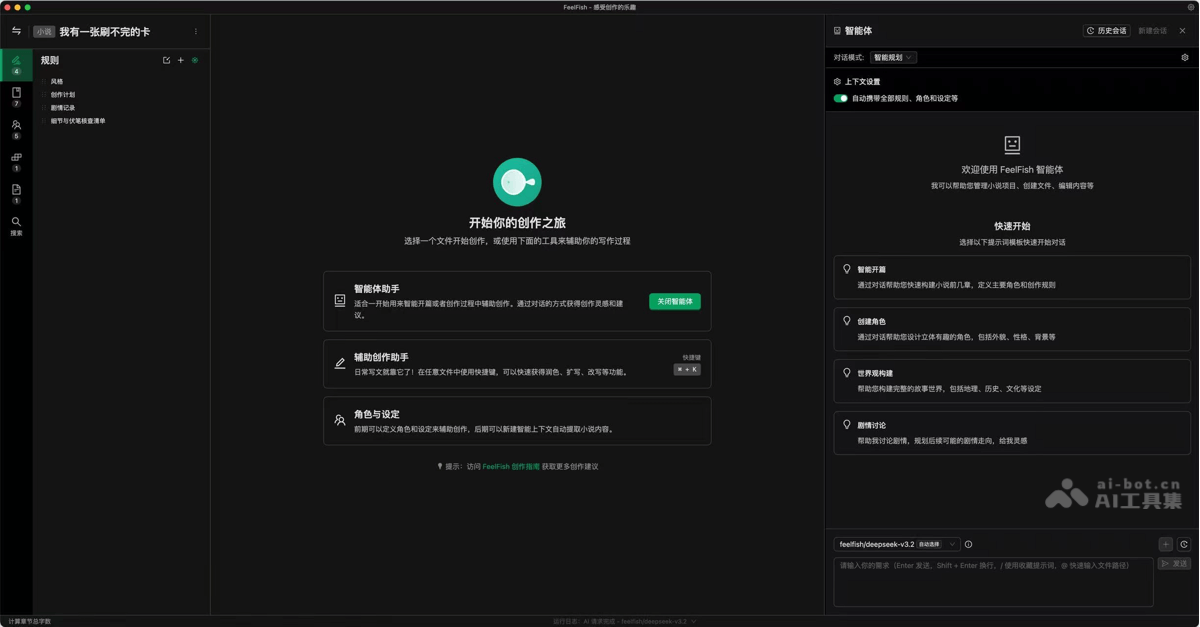Click the plus icon to add a new rule
Image resolution: width=1200 pixels, height=627 pixels.
[181, 60]
